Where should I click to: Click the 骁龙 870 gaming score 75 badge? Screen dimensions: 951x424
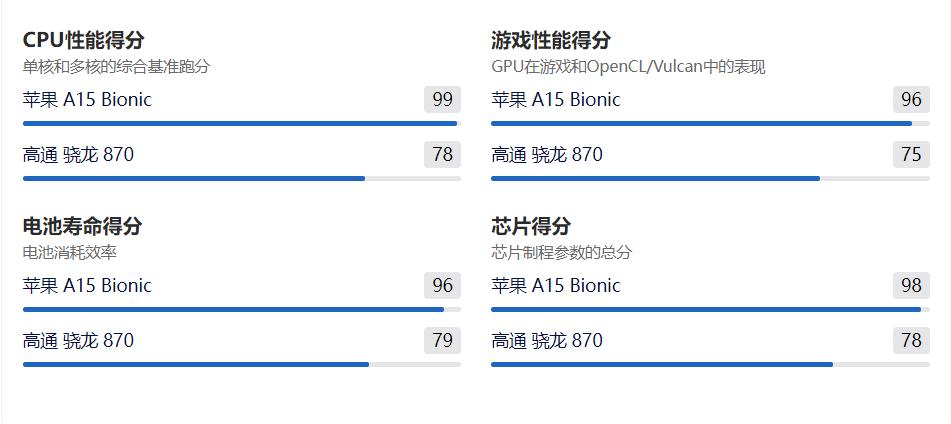click(x=911, y=154)
